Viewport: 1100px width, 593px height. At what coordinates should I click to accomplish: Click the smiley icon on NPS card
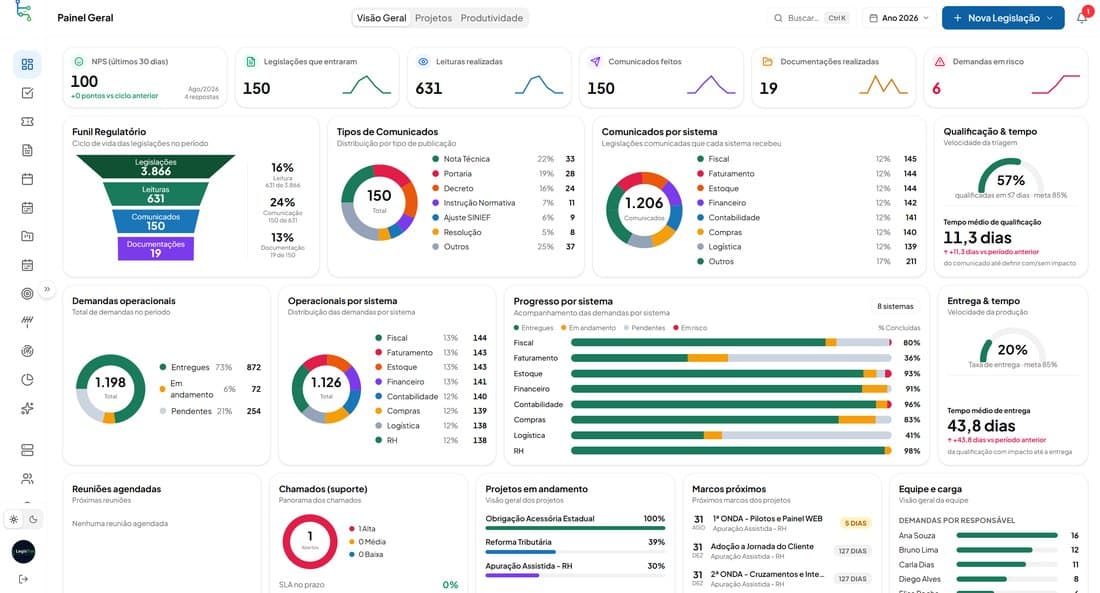point(79,62)
